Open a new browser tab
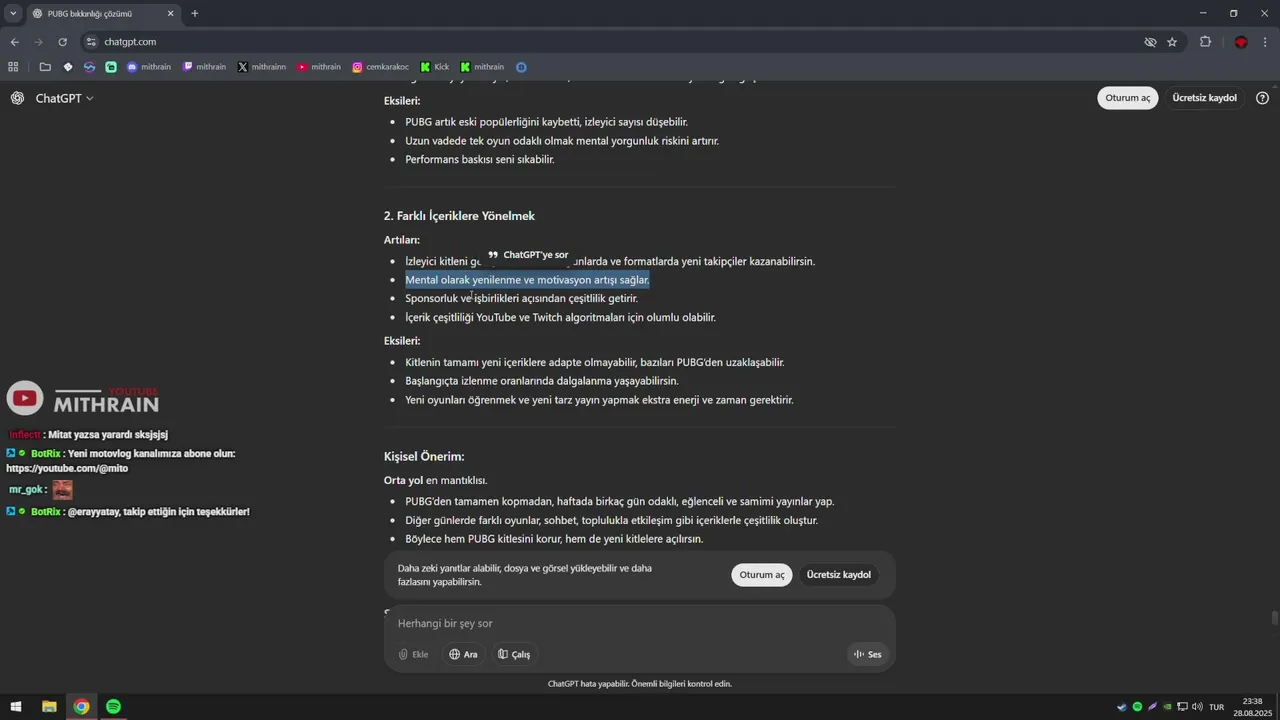 point(195,14)
